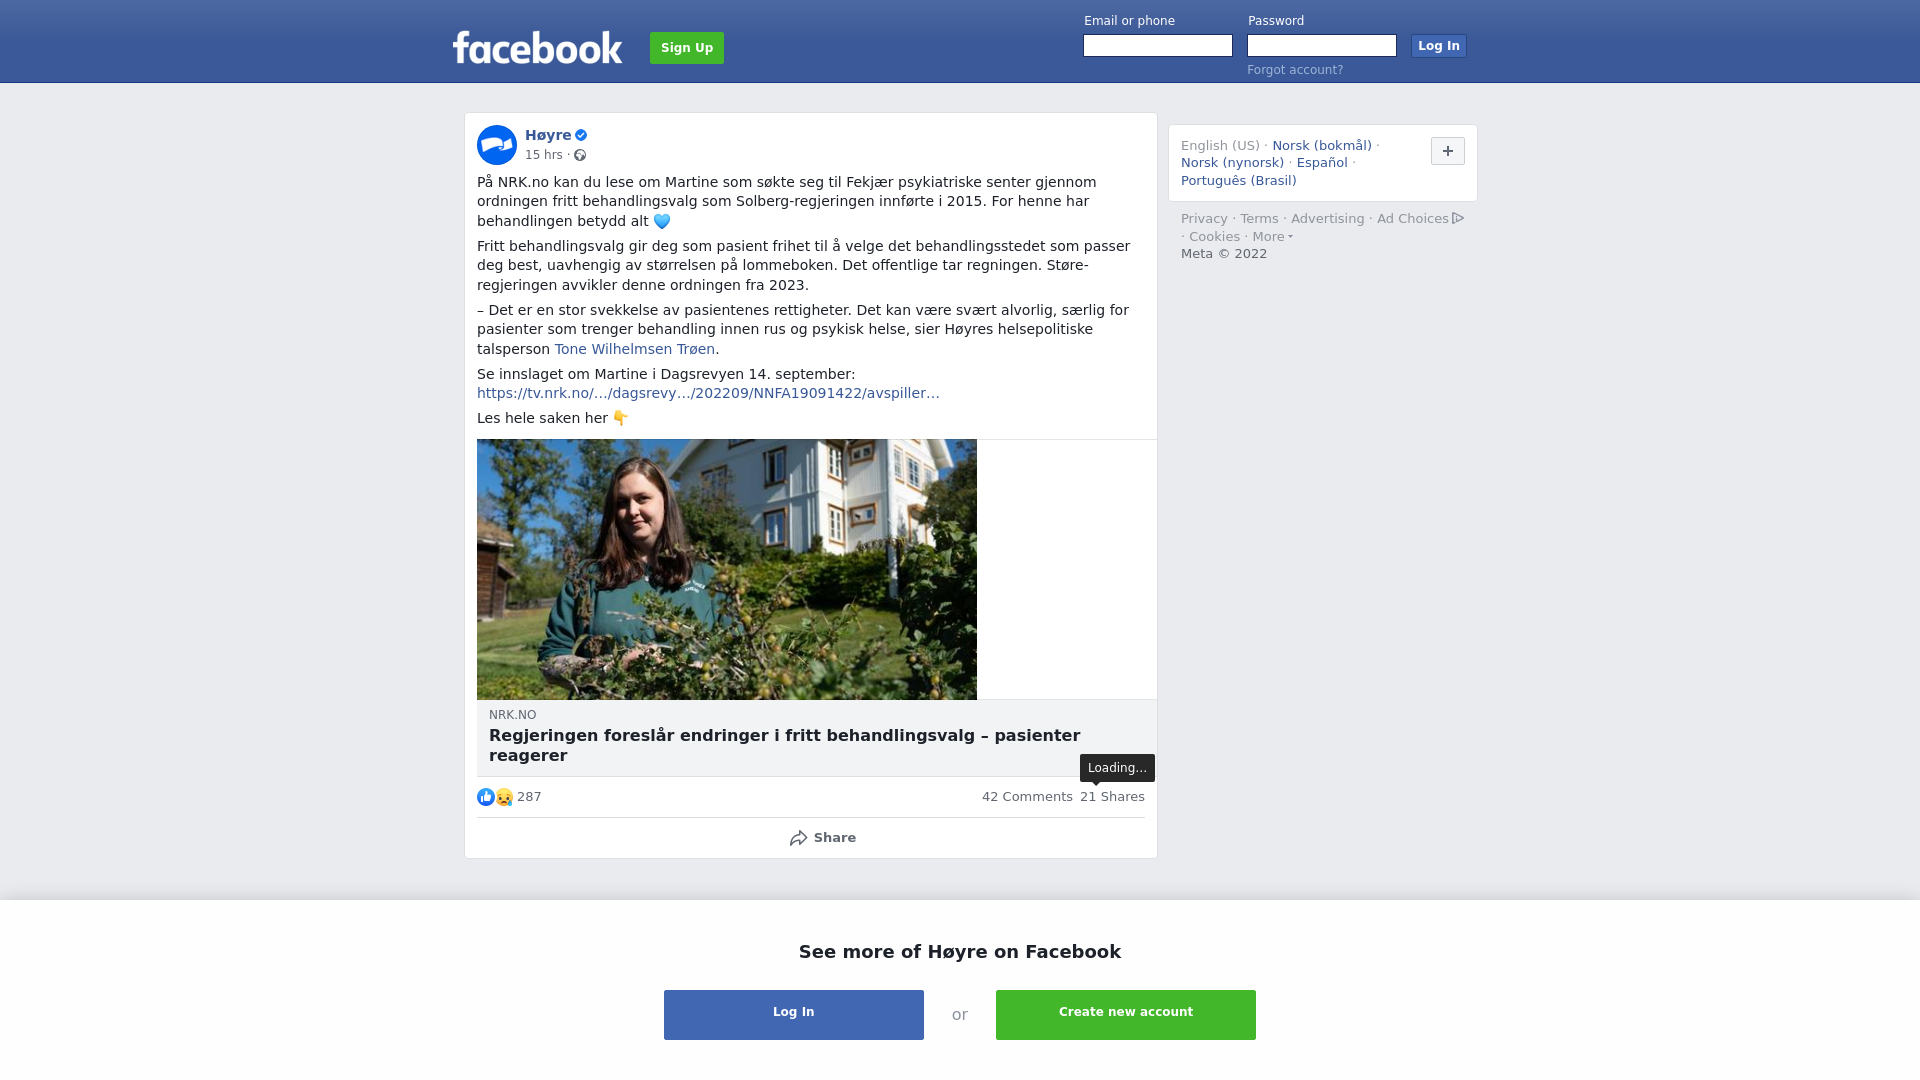Expand the More footer dropdown
Screen dimensions: 1920x1080
(1272, 237)
